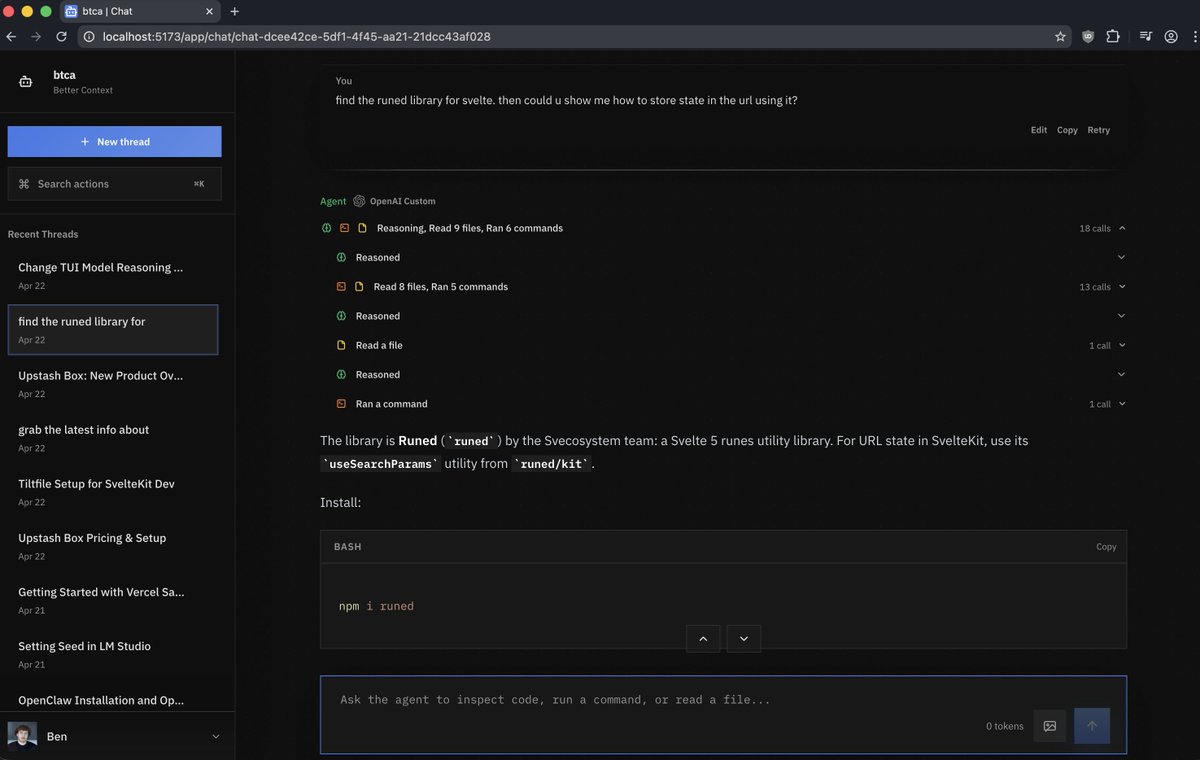The image size is (1200, 760).
Task: Click the scroll-down arrow button
Action: pos(744,639)
